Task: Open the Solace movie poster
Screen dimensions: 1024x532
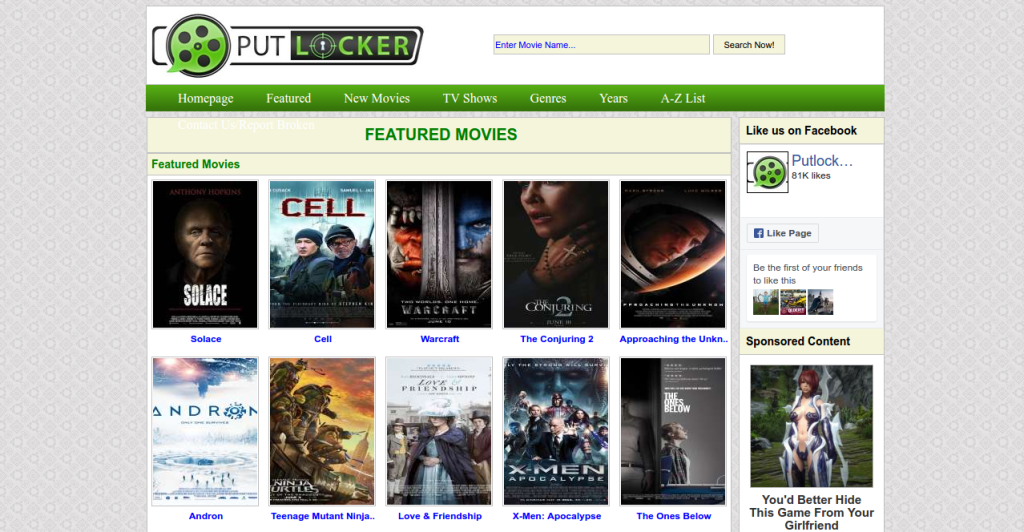Action: pos(205,254)
